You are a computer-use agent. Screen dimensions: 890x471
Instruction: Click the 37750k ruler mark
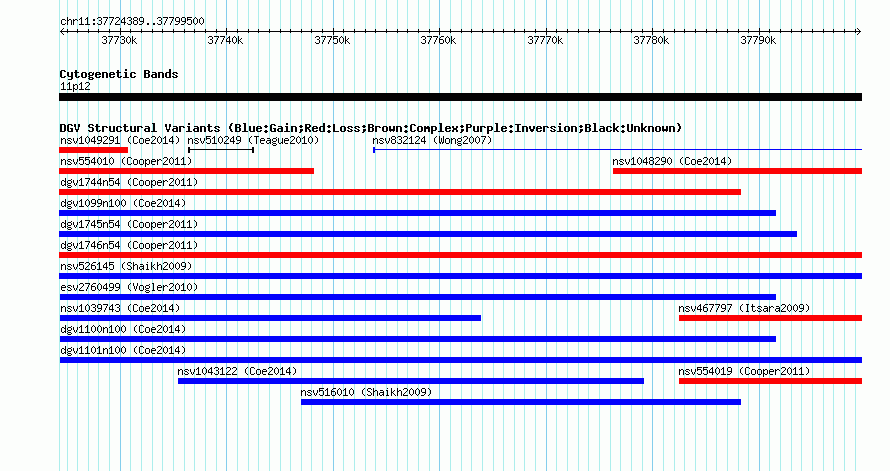tap(332, 40)
